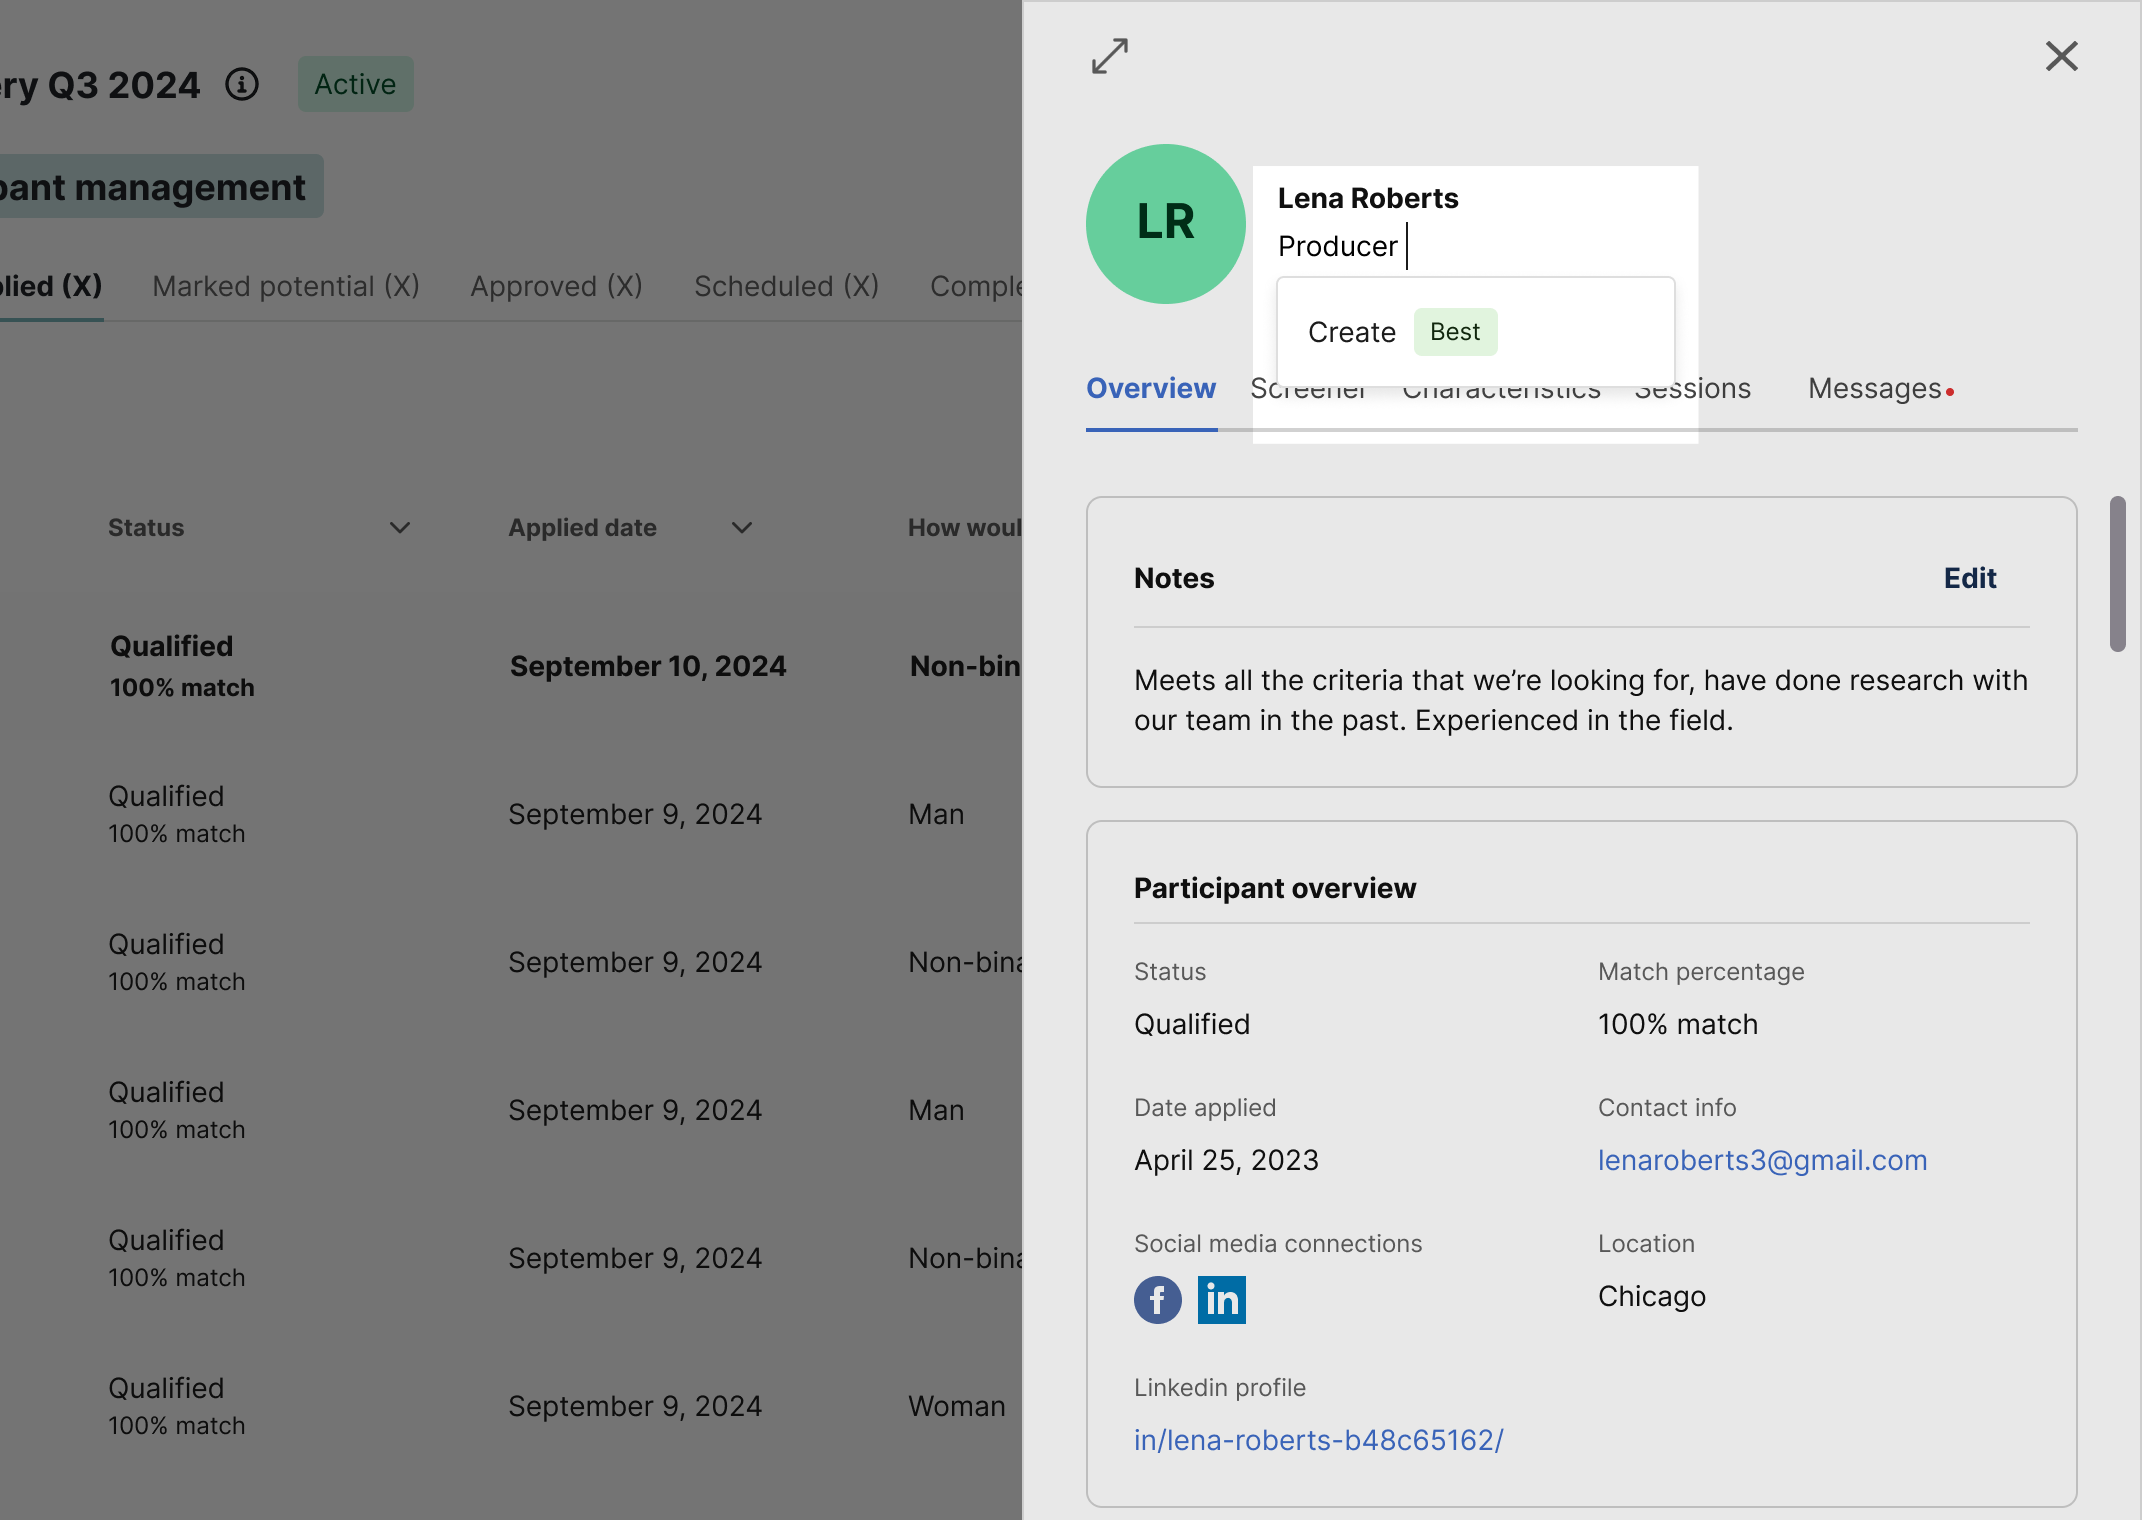Viewport: 2142px width, 1520px height.
Task: Select the September 10, 2024 applied date cell
Action: pos(648,666)
